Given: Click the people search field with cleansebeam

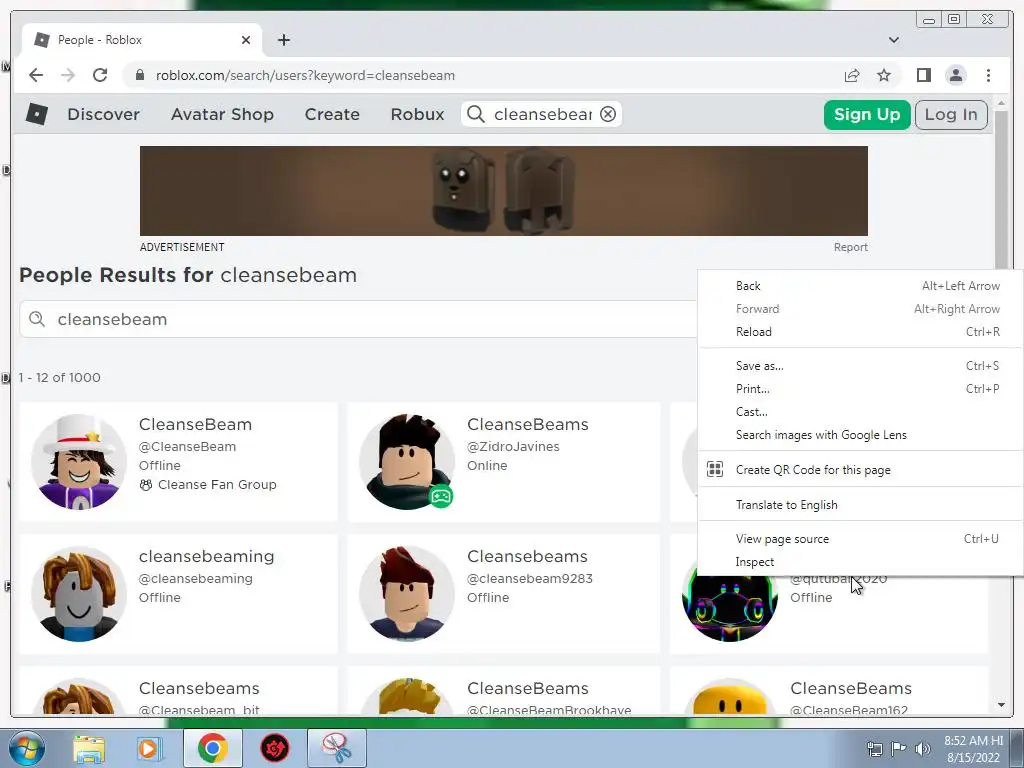Looking at the screenshot, I should click(x=358, y=319).
